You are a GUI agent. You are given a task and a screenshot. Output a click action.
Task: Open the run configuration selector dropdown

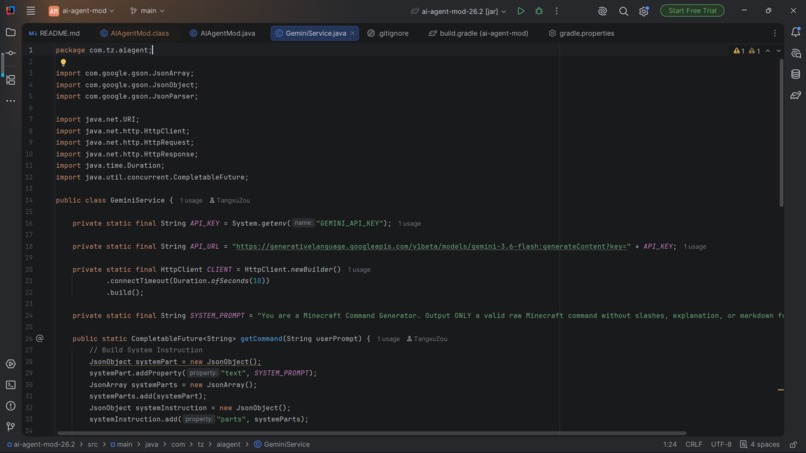click(x=458, y=11)
